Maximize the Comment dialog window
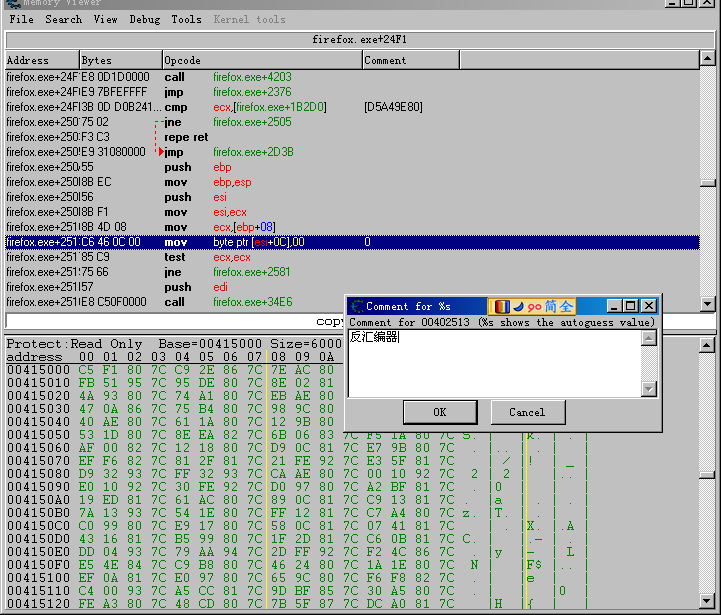Screen dimensions: 721x615 631,306
